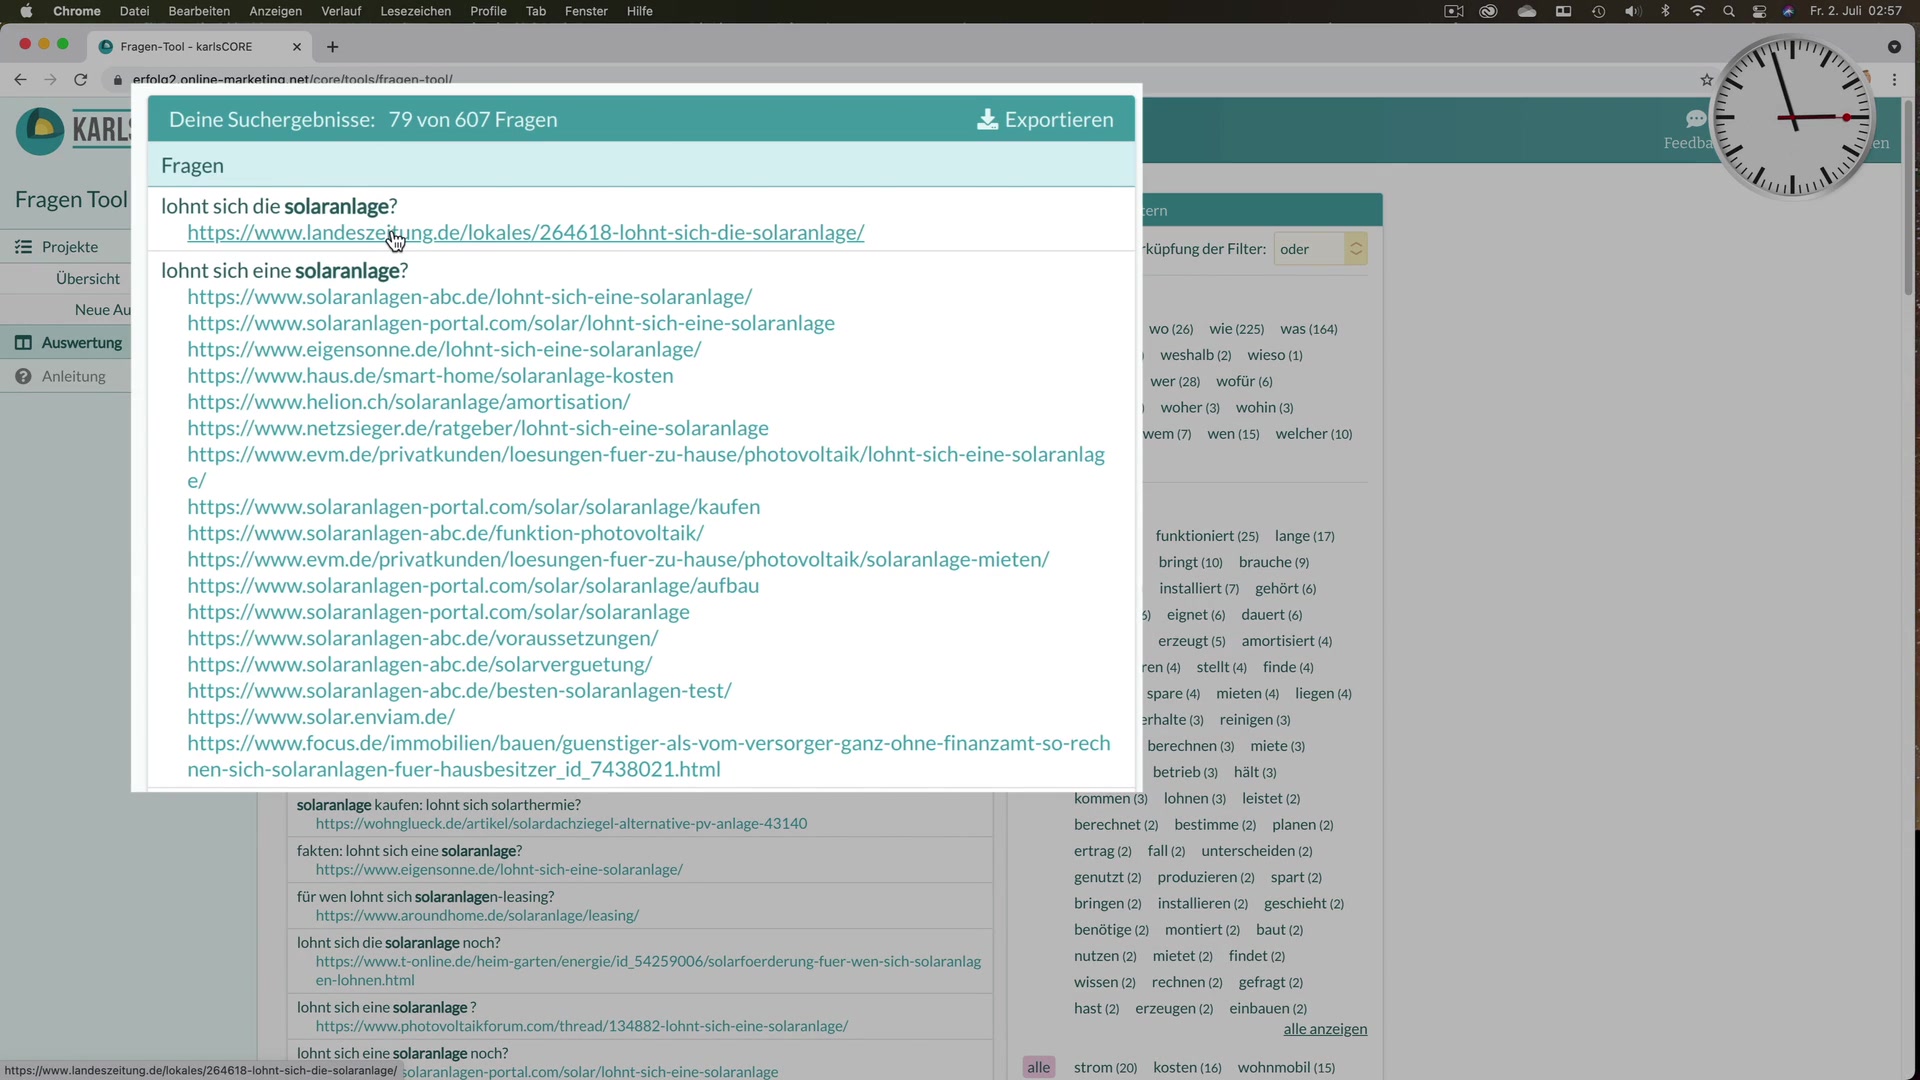Click the volume menu bar icon
The width and height of the screenshot is (1920, 1080).
pyautogui.click(x=1632, y=11)
